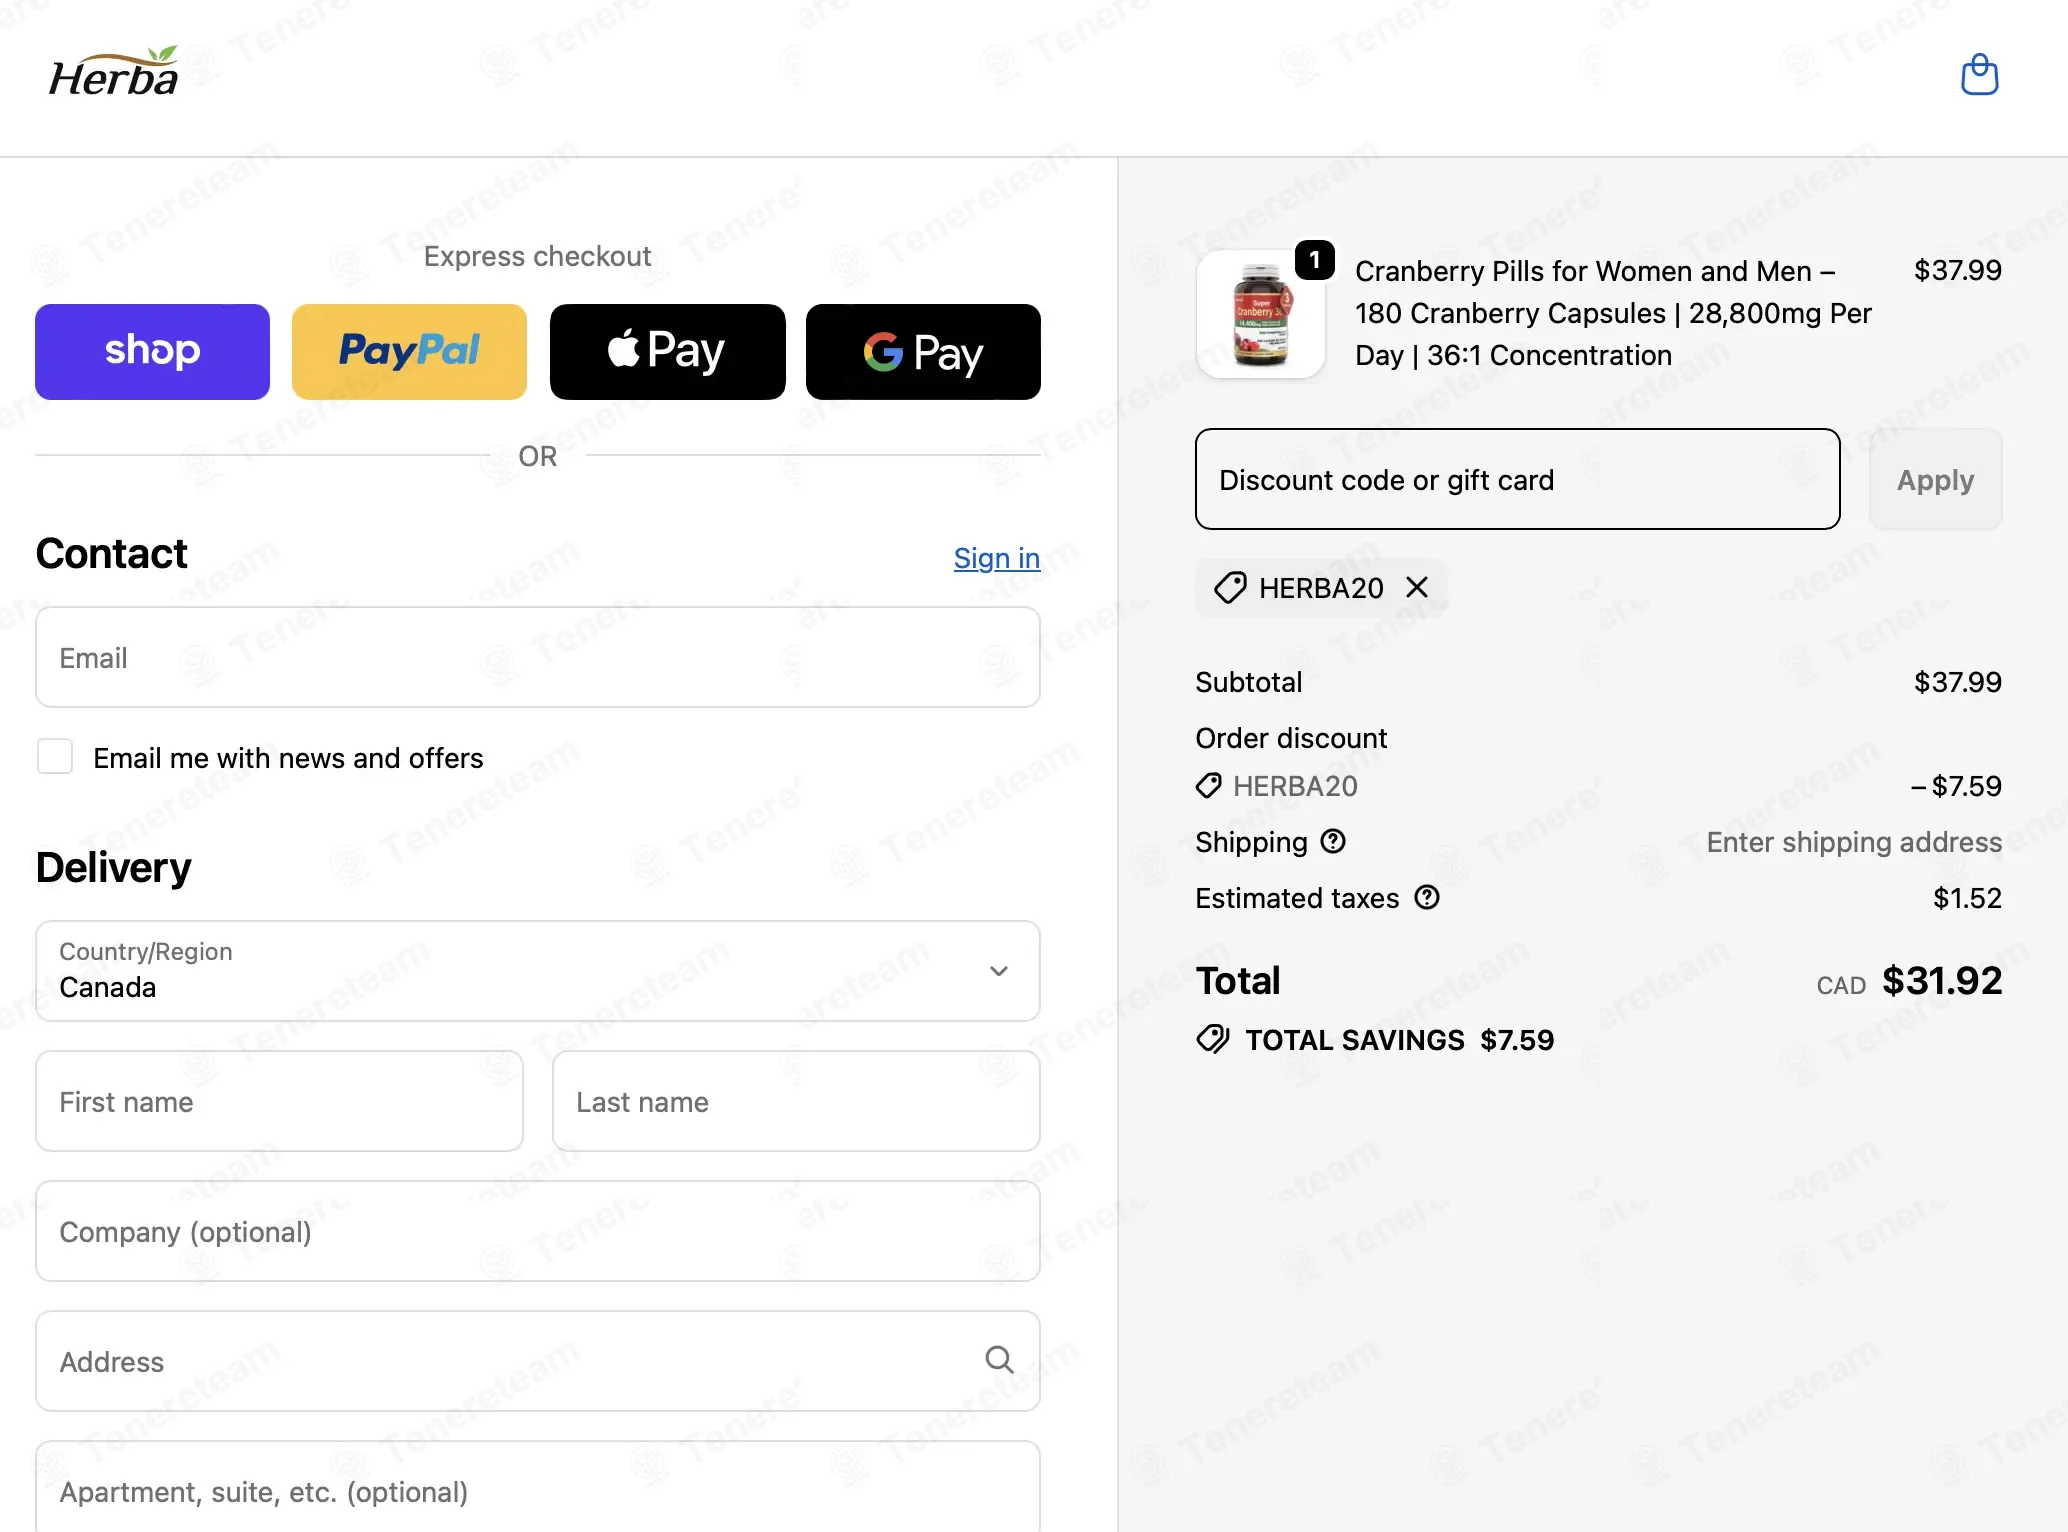Pay with Shop Pay express button
Image resolution: width=2068 pixels, height=1532 pixels.
(152, 352)
